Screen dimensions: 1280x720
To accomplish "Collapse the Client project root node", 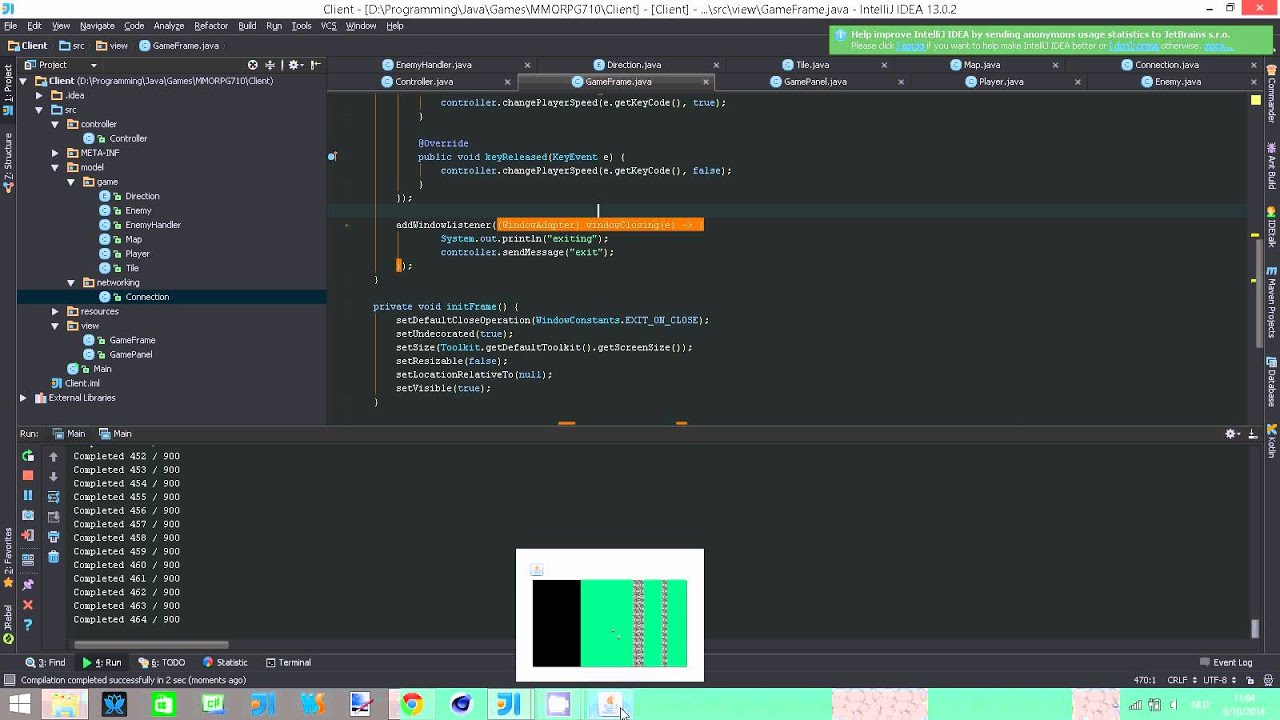I will pyautogui.click(x=23, y=82).
